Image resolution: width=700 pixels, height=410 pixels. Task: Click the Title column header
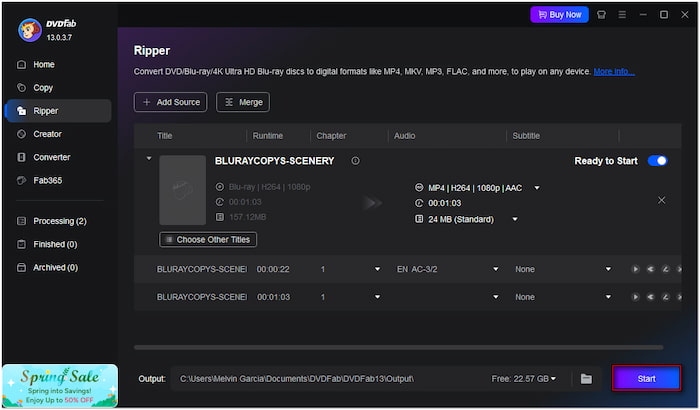[x=164, y=136]
